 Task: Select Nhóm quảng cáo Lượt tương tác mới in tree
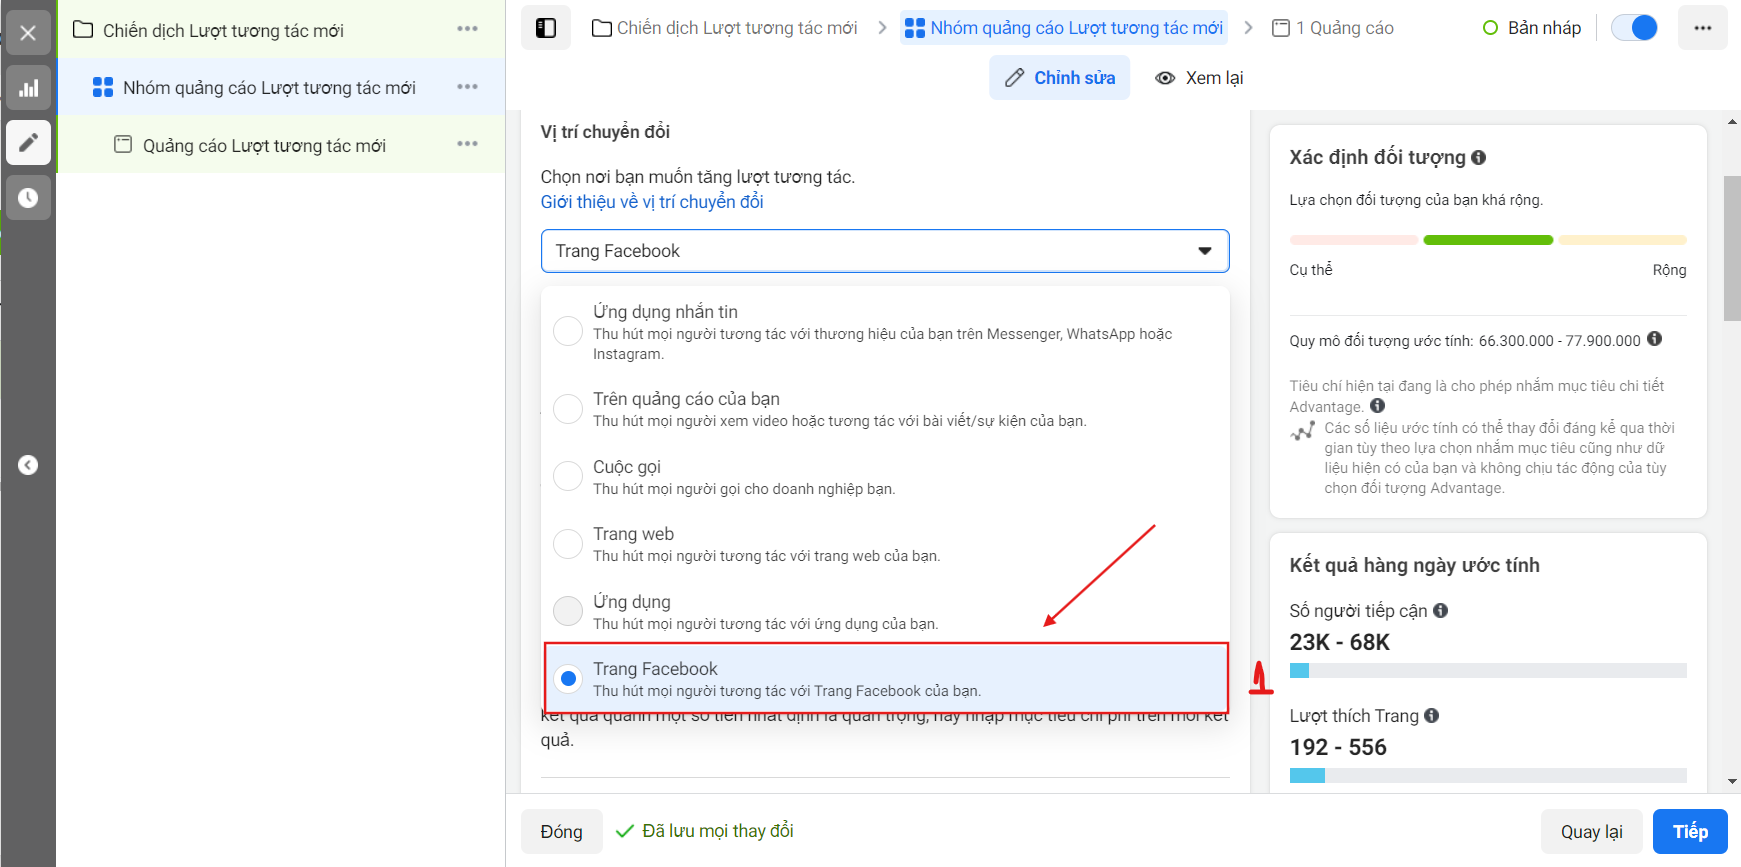(269, 87)
